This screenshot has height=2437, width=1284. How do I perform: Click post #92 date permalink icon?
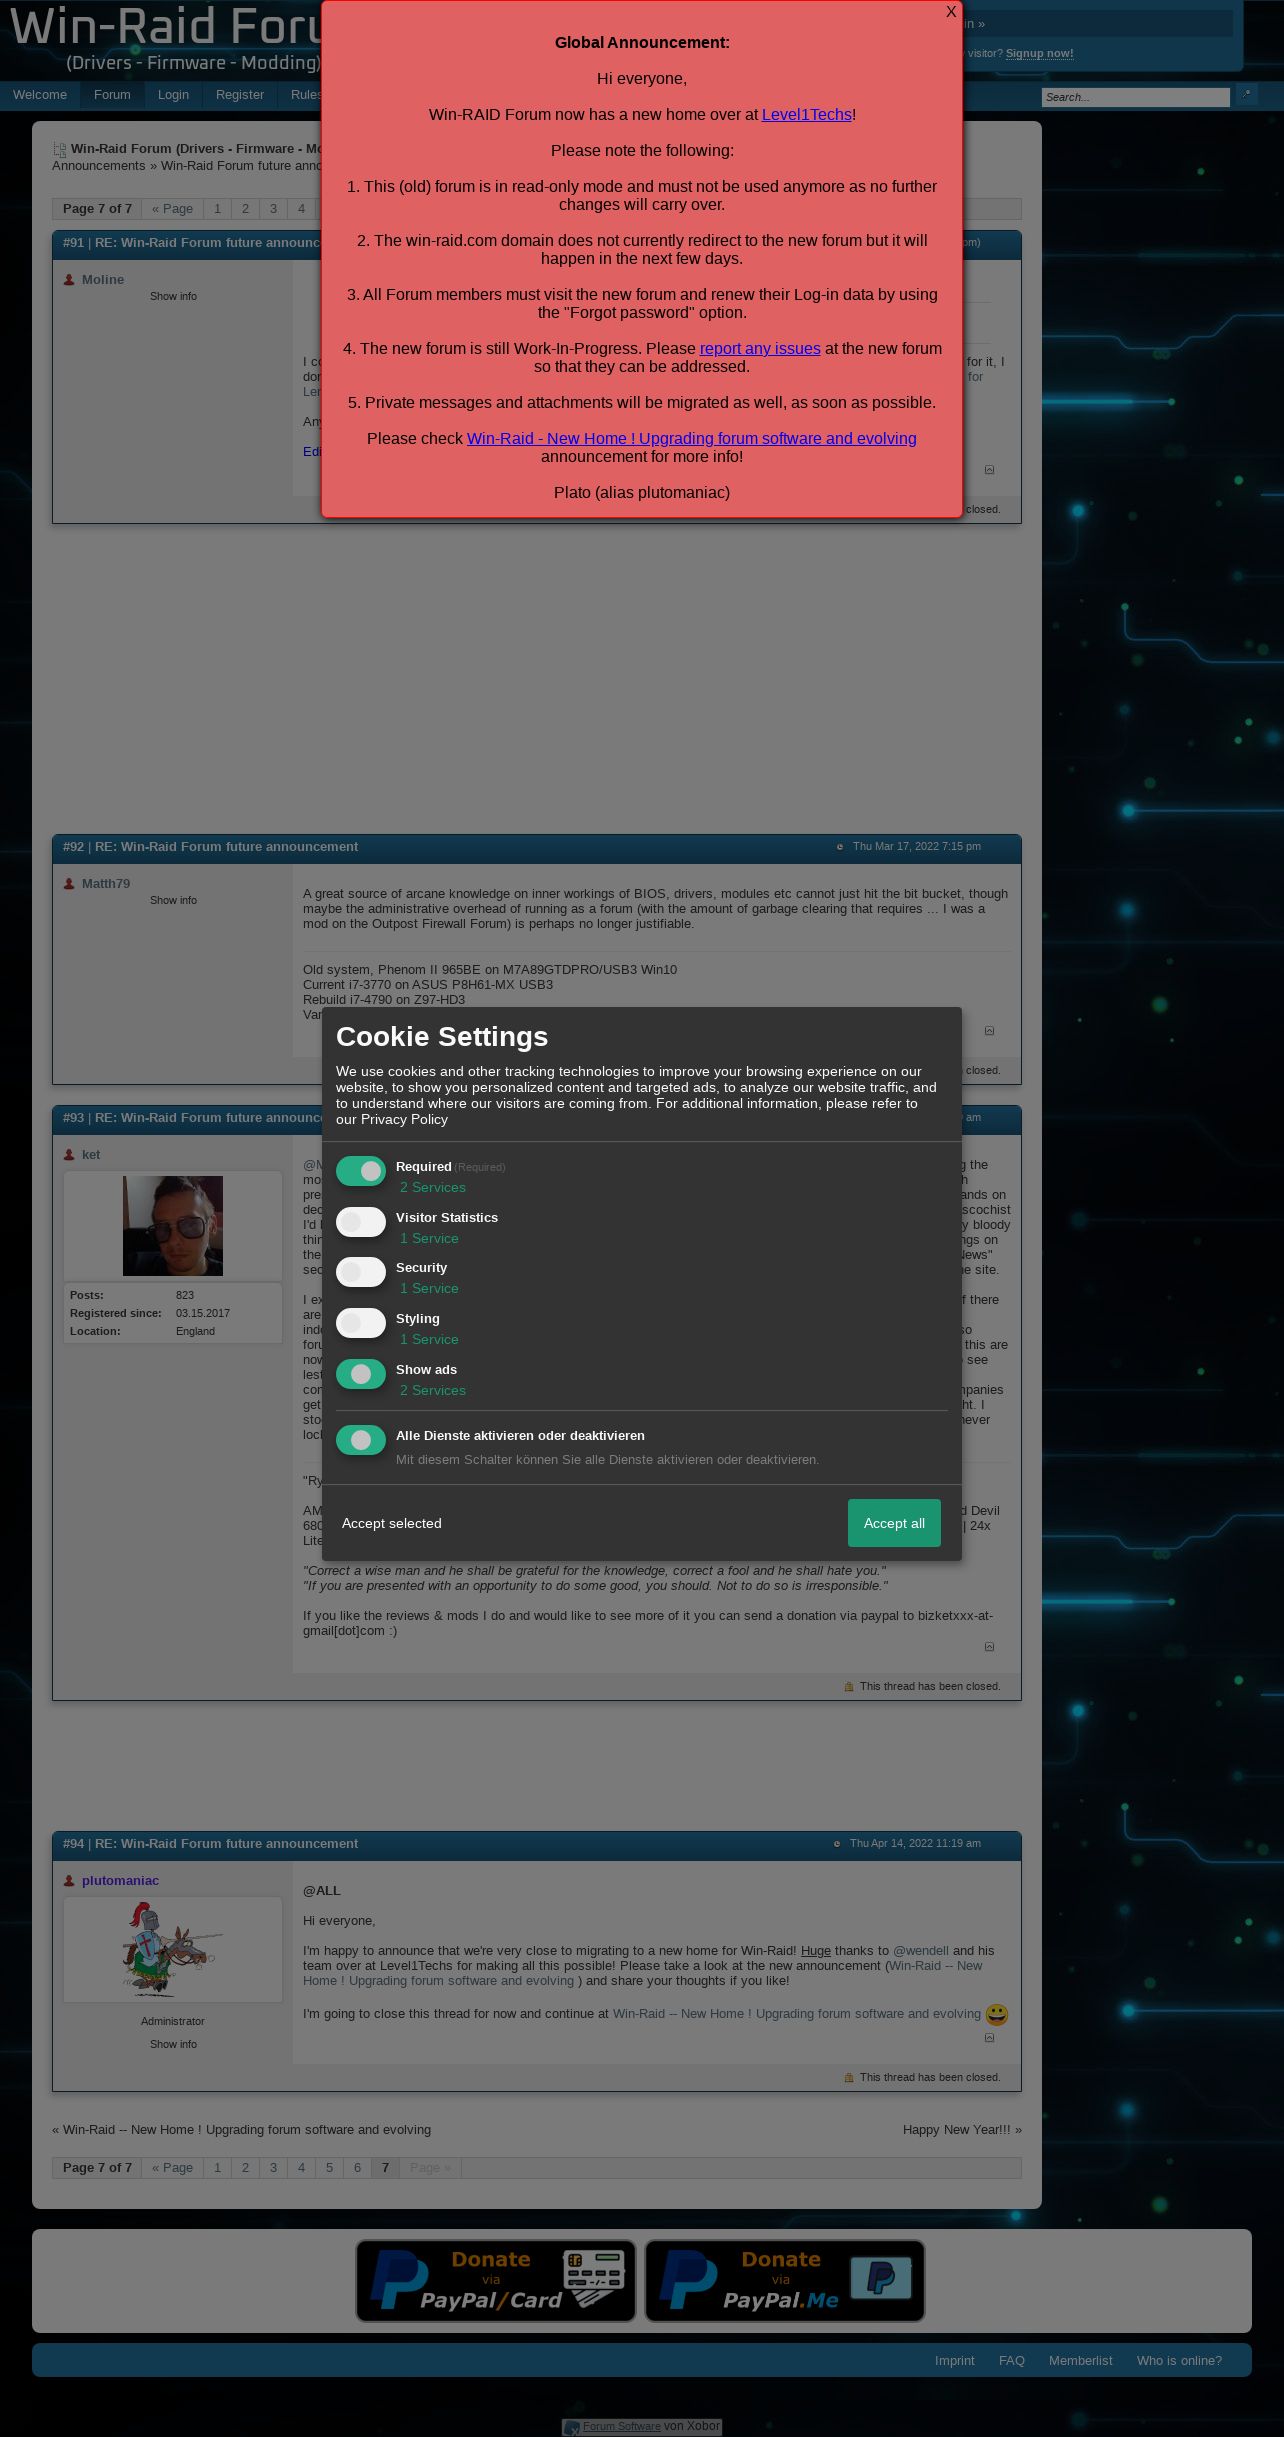pos(840,847)
